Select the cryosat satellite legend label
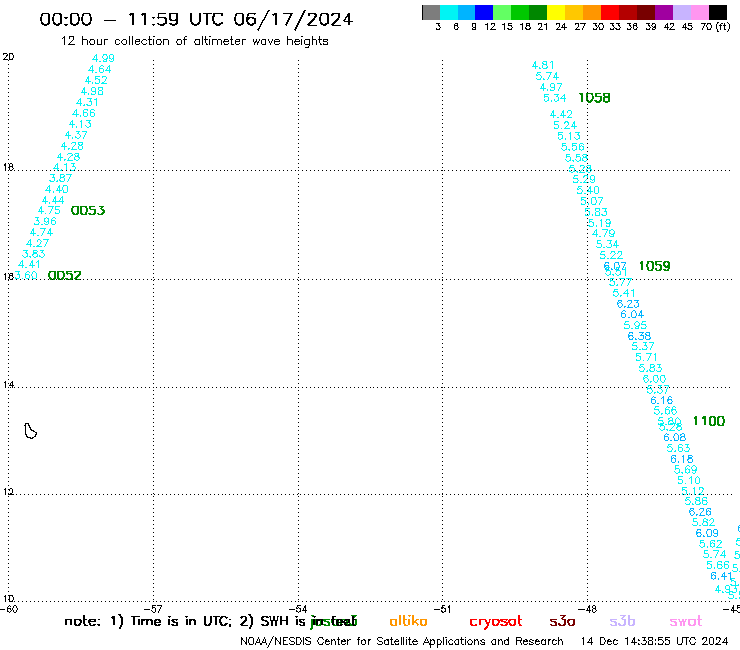The image size is (740, 650). [496, 621]
